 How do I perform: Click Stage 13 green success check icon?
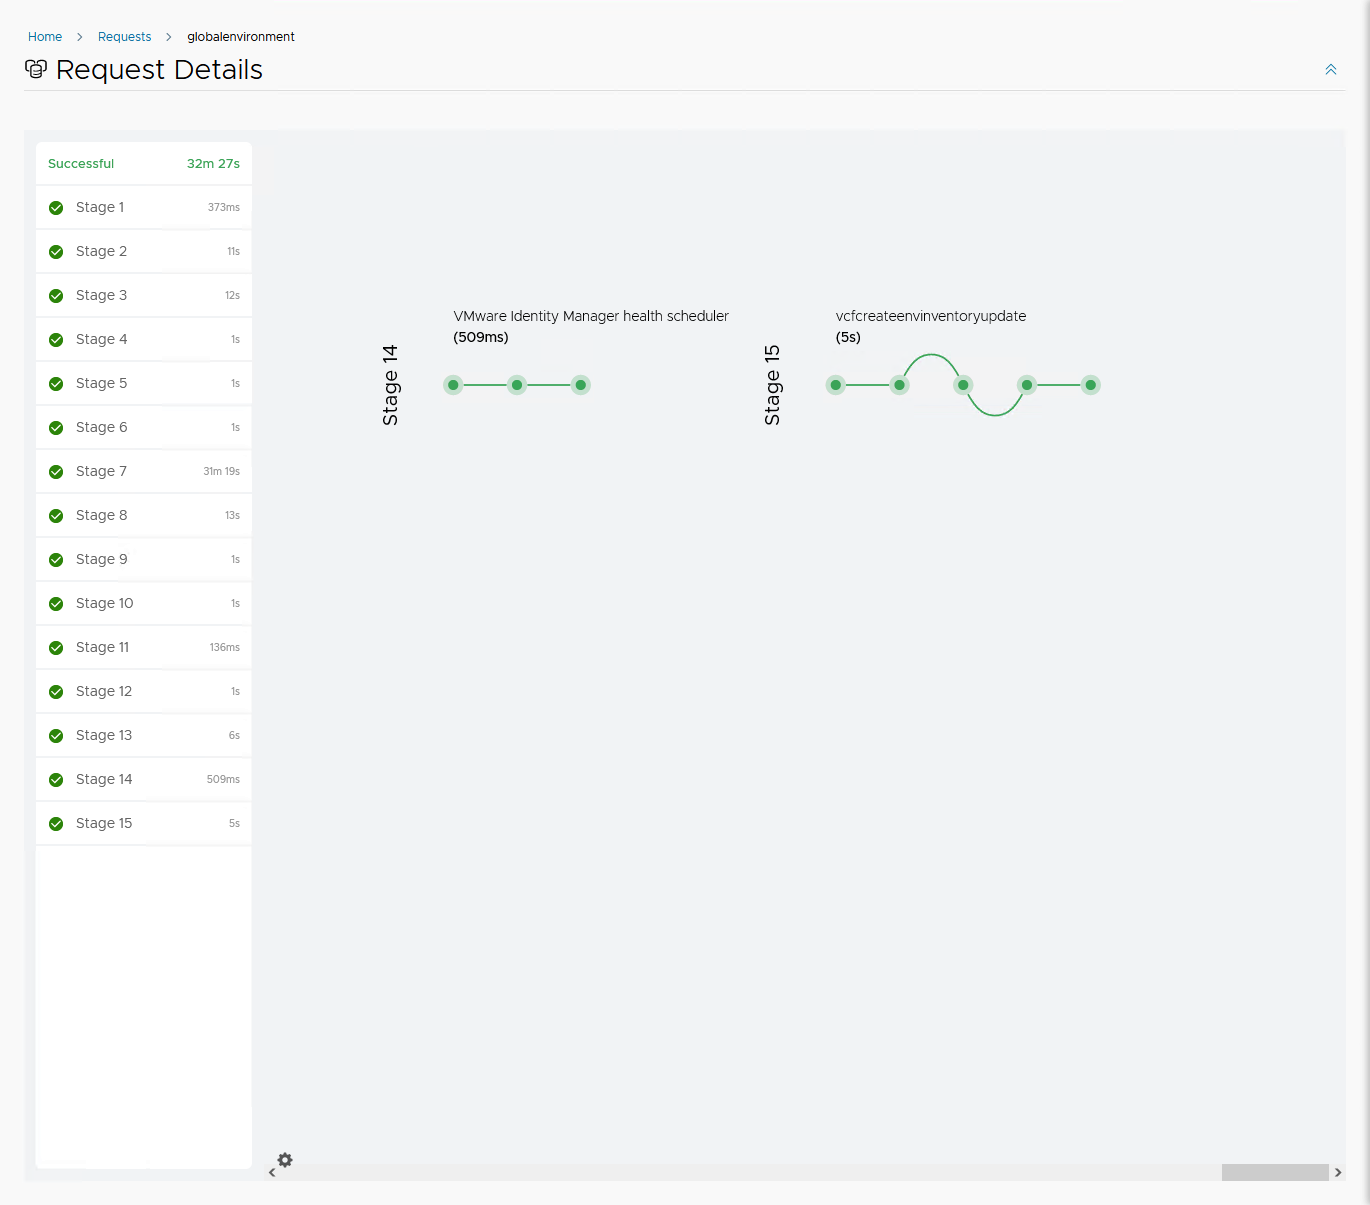[x=56, y=736]
